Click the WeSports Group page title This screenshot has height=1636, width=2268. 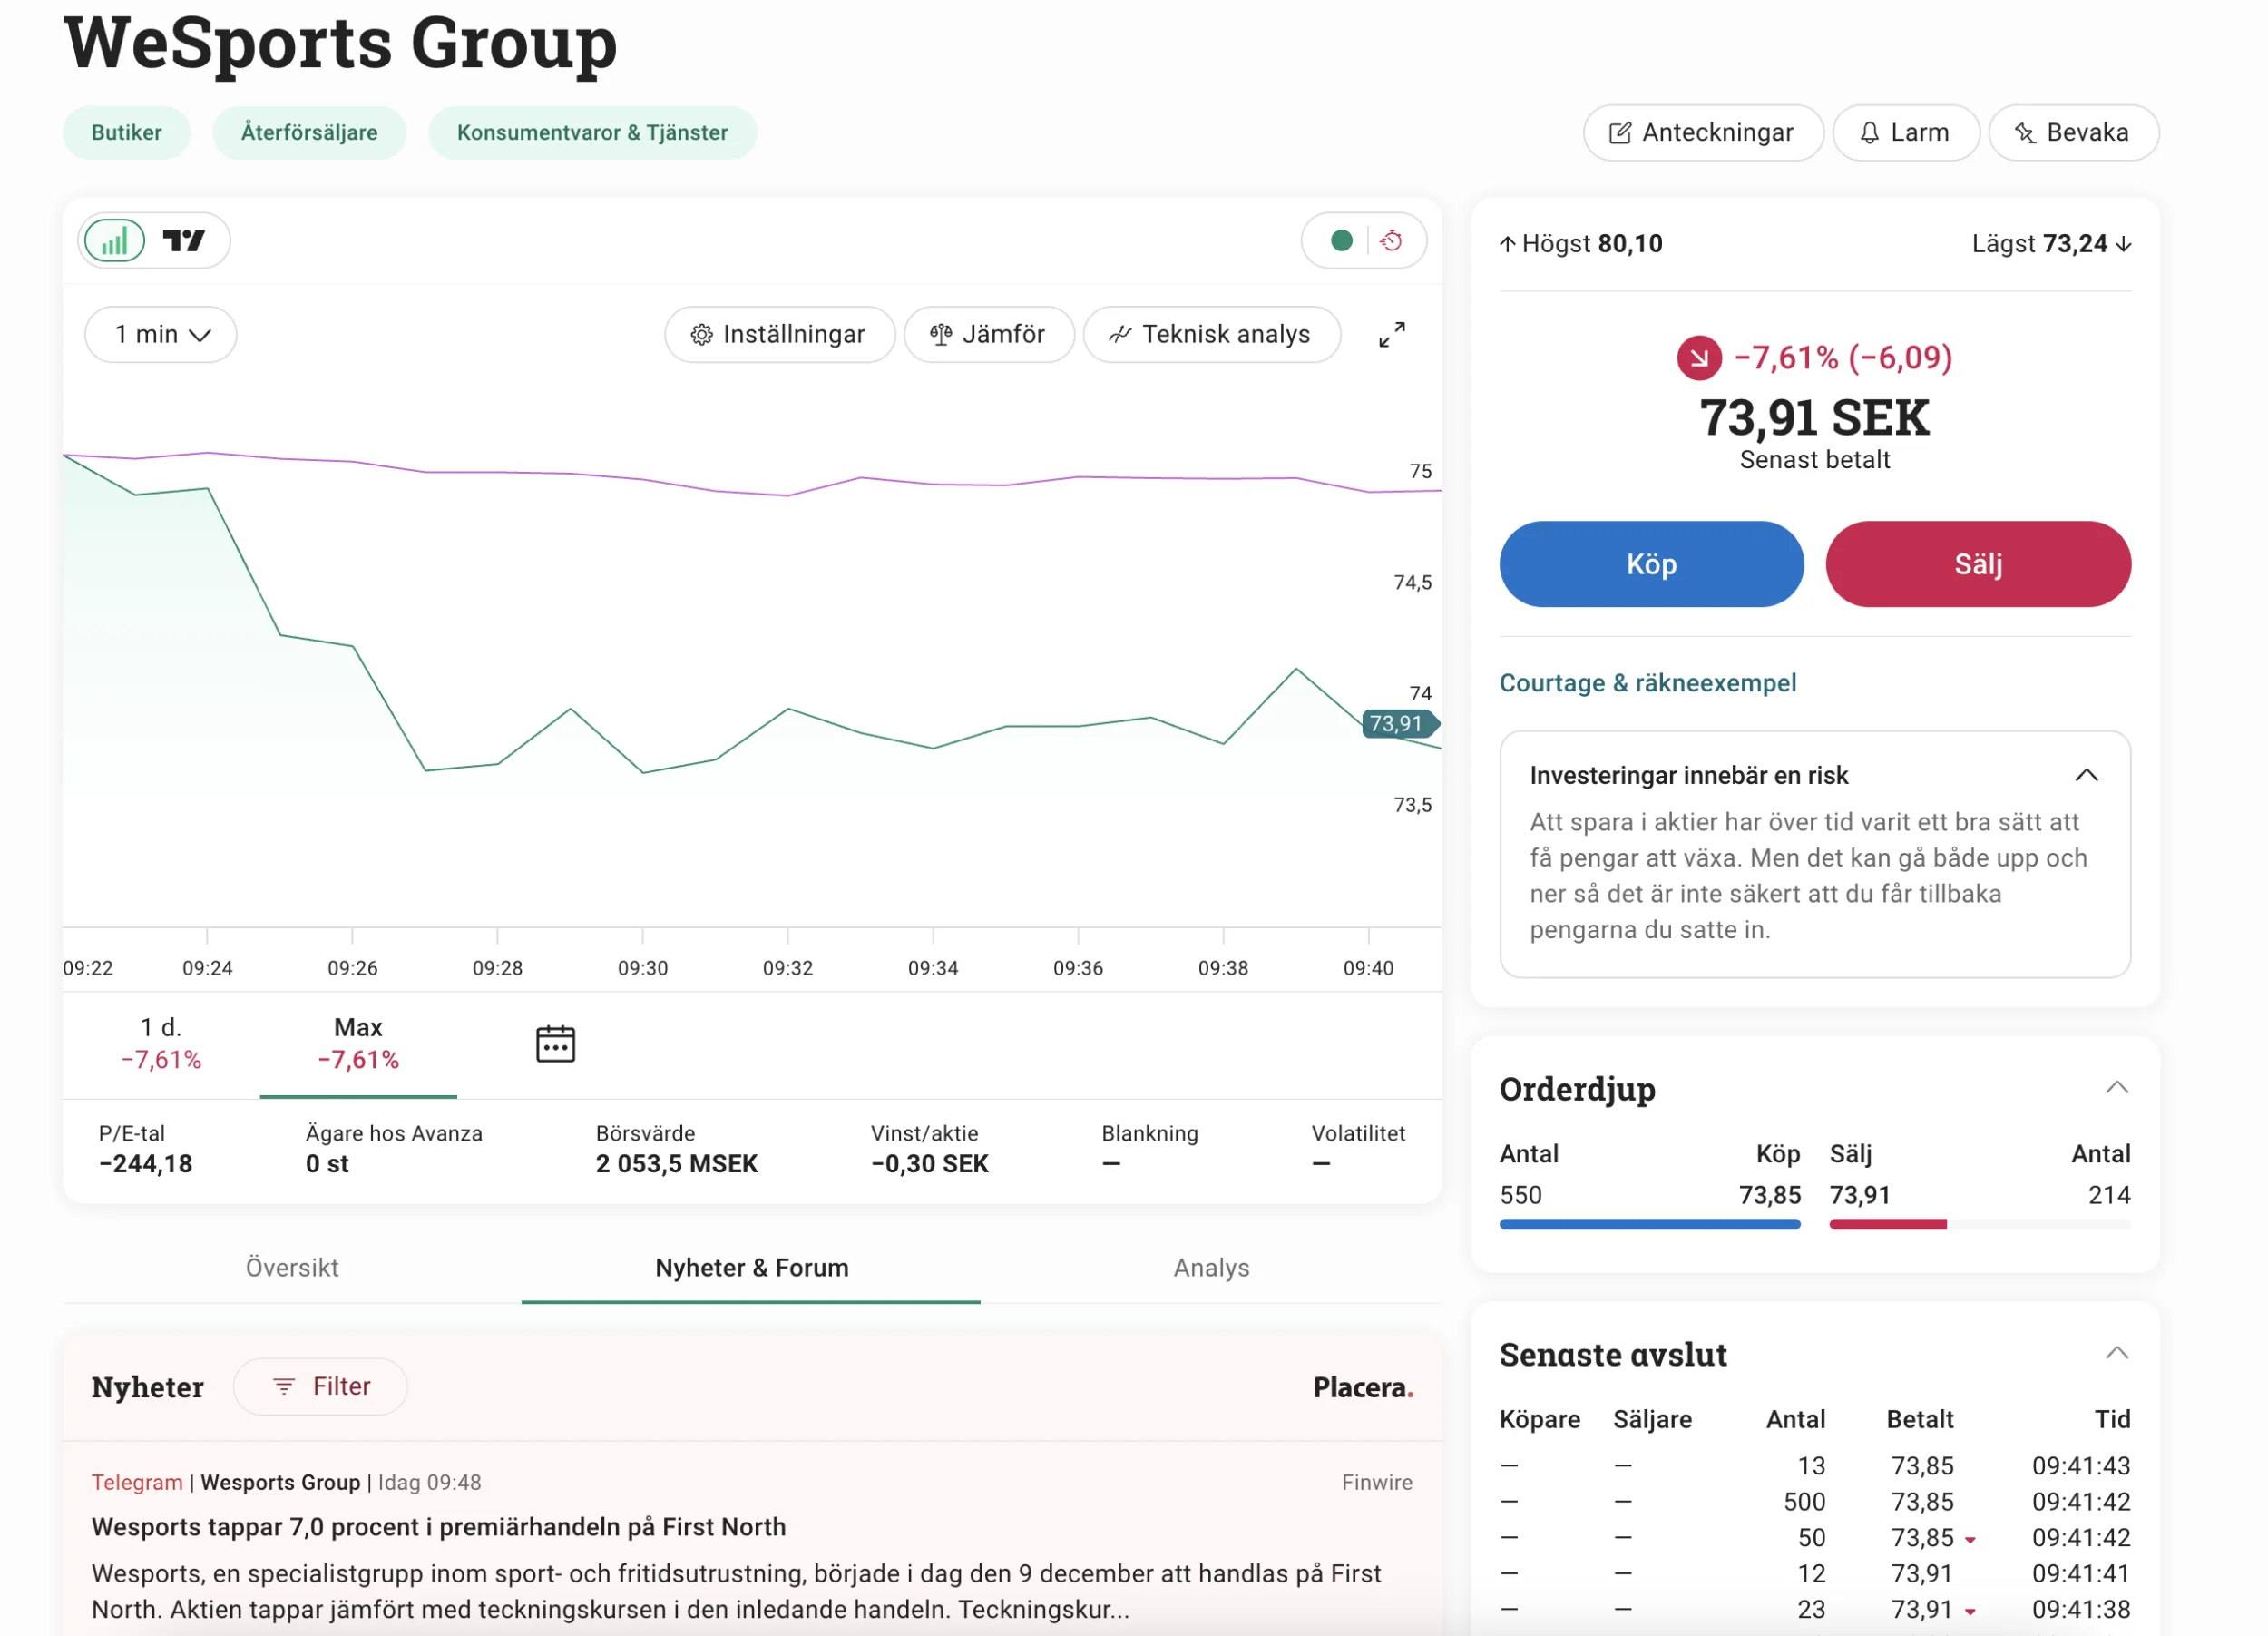point(341,42)
